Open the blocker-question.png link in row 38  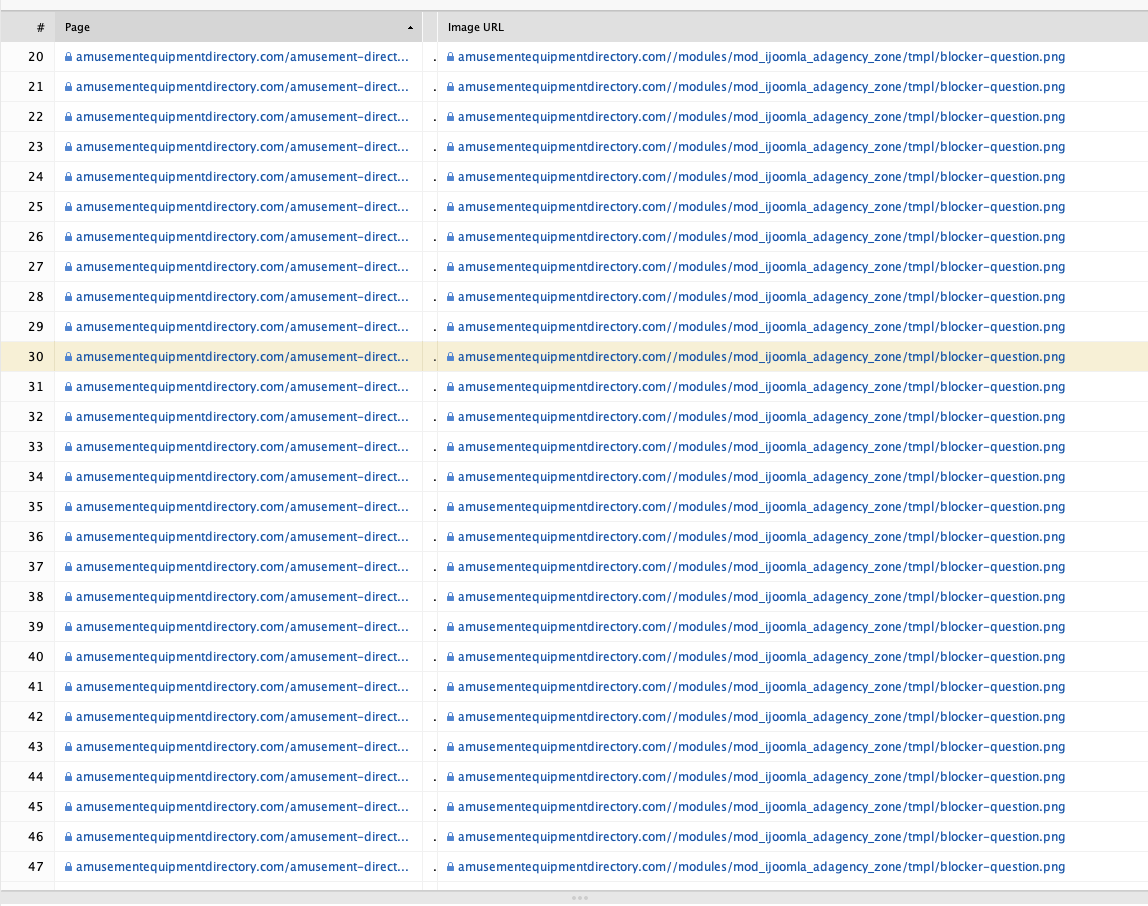(761, 597)
